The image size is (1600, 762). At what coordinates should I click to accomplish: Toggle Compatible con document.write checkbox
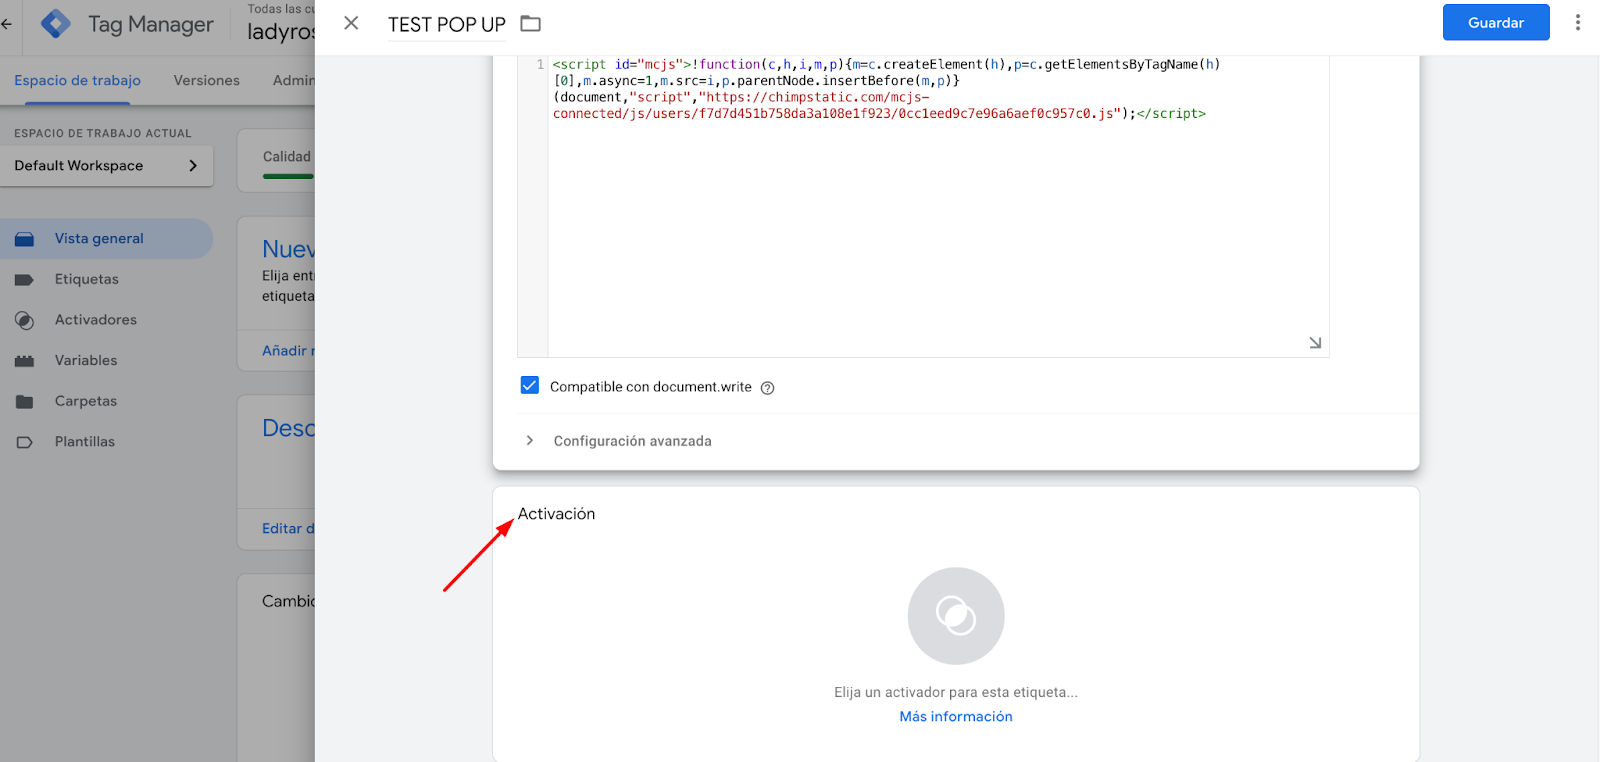[530, 386]
